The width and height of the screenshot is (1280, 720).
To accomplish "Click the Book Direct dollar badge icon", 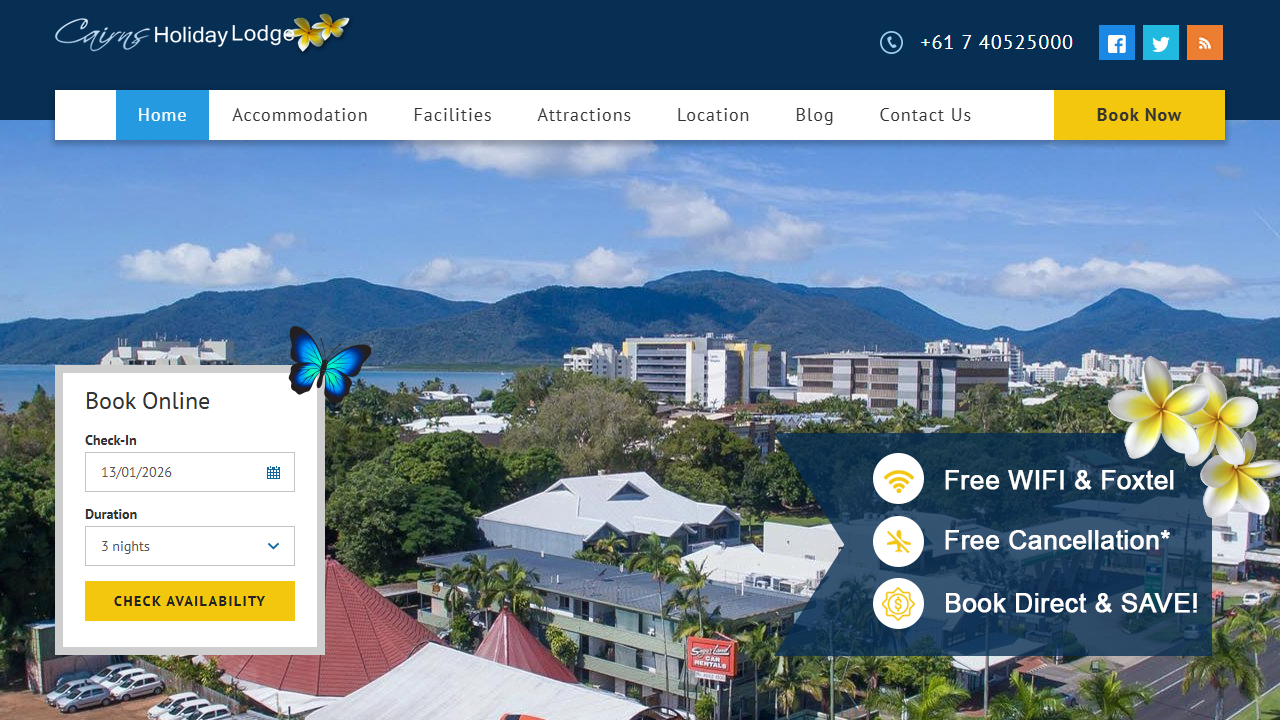I will tap(898, 604).
